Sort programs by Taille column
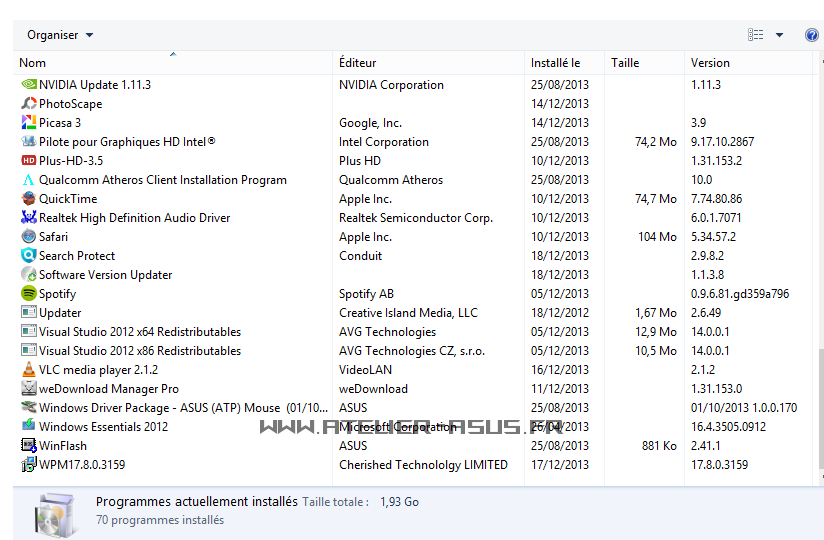The width and height of the screenshot is (824, 540). [625, 63]
